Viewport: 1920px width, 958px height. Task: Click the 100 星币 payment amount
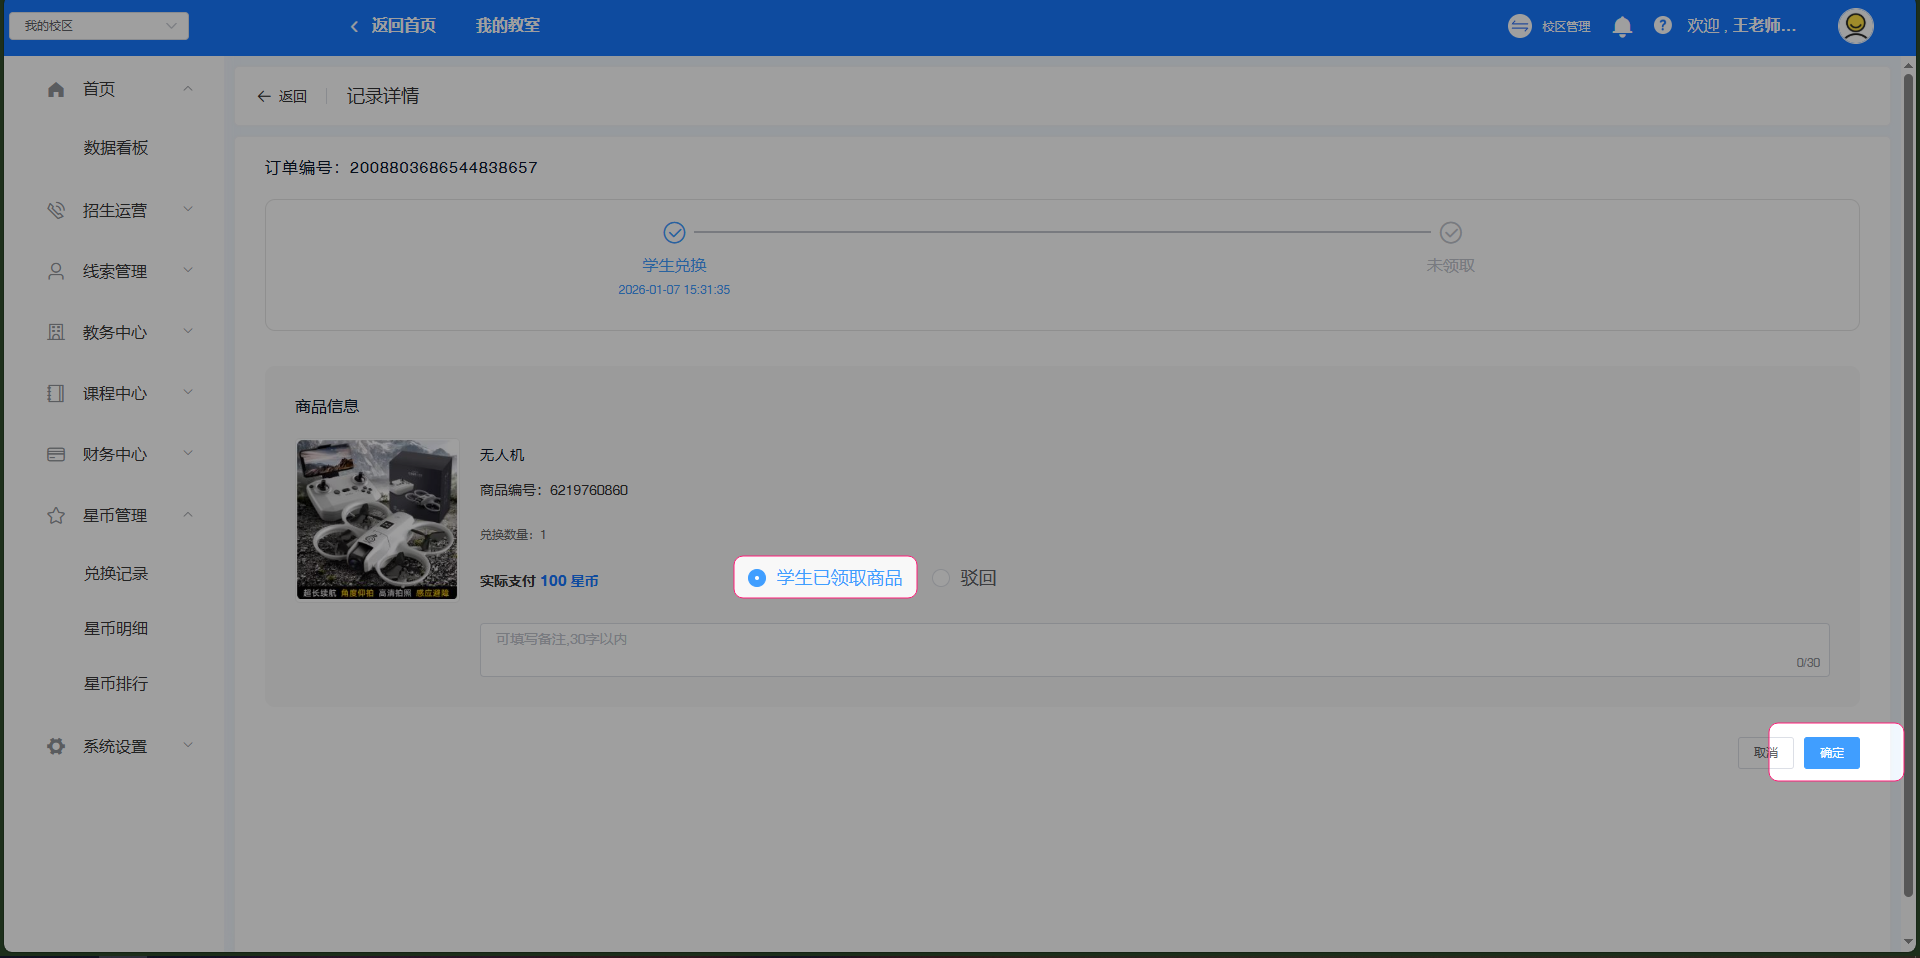coord(569,581)
